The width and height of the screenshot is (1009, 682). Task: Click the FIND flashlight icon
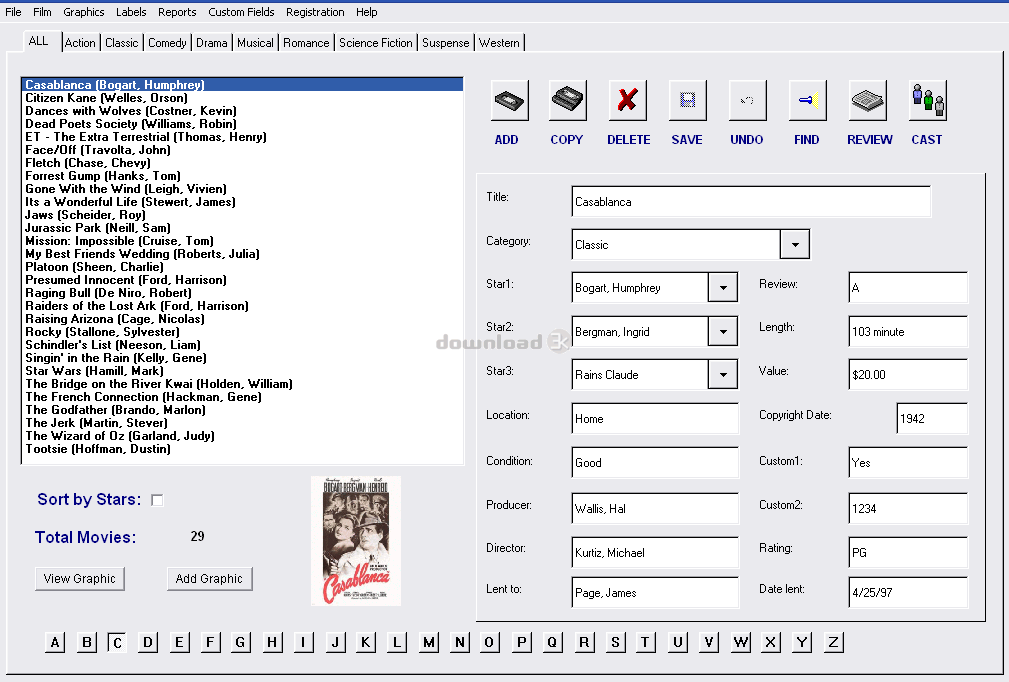(808, 100)
